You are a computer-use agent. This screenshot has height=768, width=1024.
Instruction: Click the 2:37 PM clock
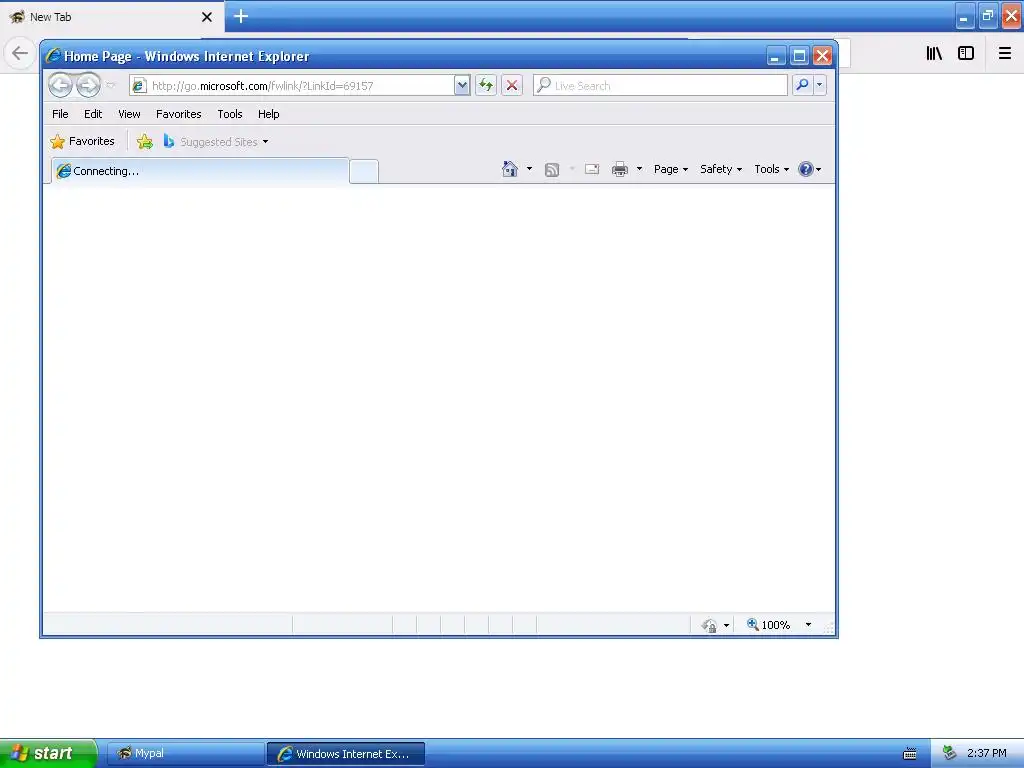tap(986, 754)
